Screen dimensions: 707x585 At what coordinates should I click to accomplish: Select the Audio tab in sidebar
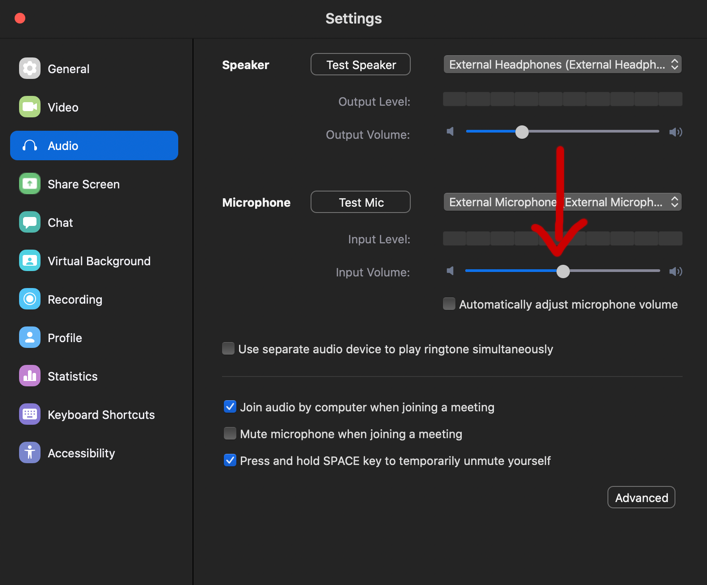tap(94, 145)
